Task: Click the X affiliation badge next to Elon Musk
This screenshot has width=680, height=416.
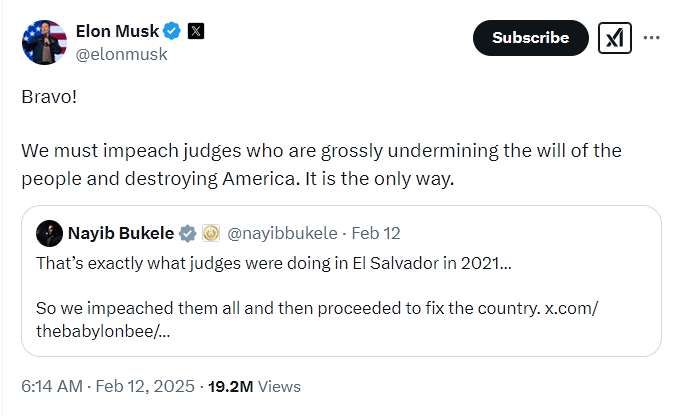Action: (196, 31)
